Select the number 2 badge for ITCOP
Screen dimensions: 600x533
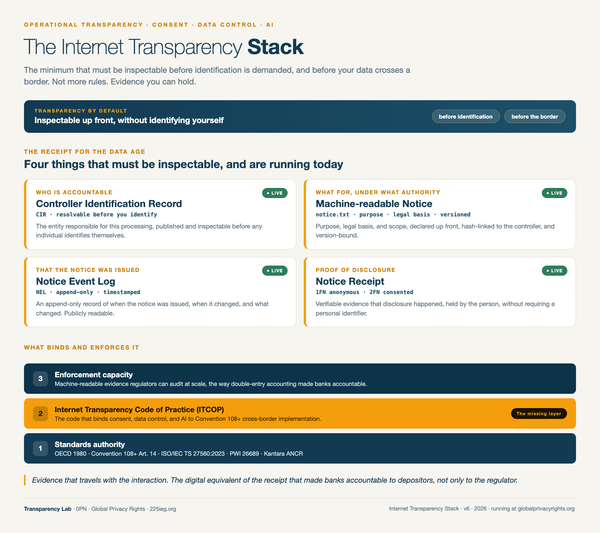[40, 413]
